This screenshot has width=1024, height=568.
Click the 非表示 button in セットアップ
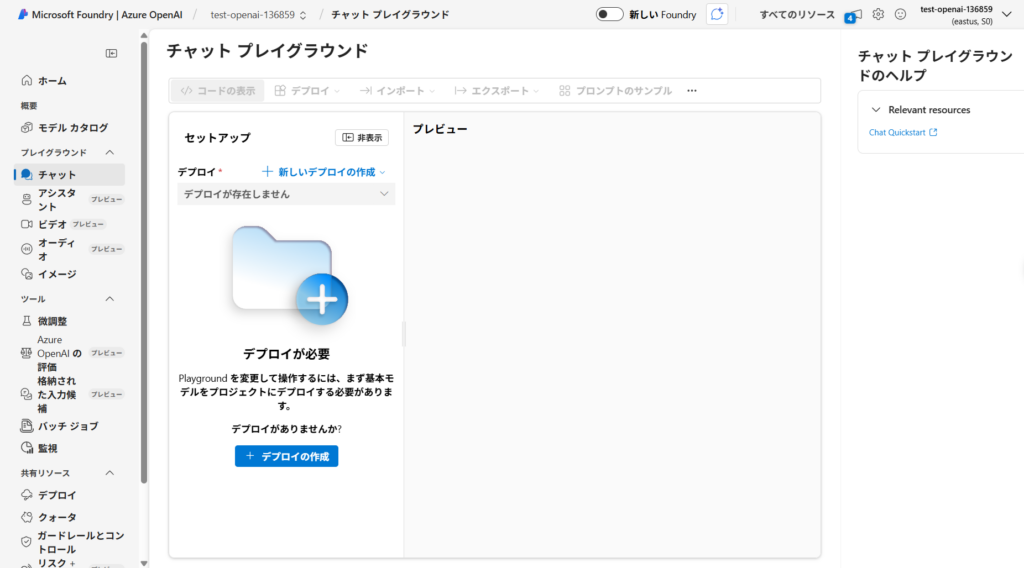[x=362, y=138]
